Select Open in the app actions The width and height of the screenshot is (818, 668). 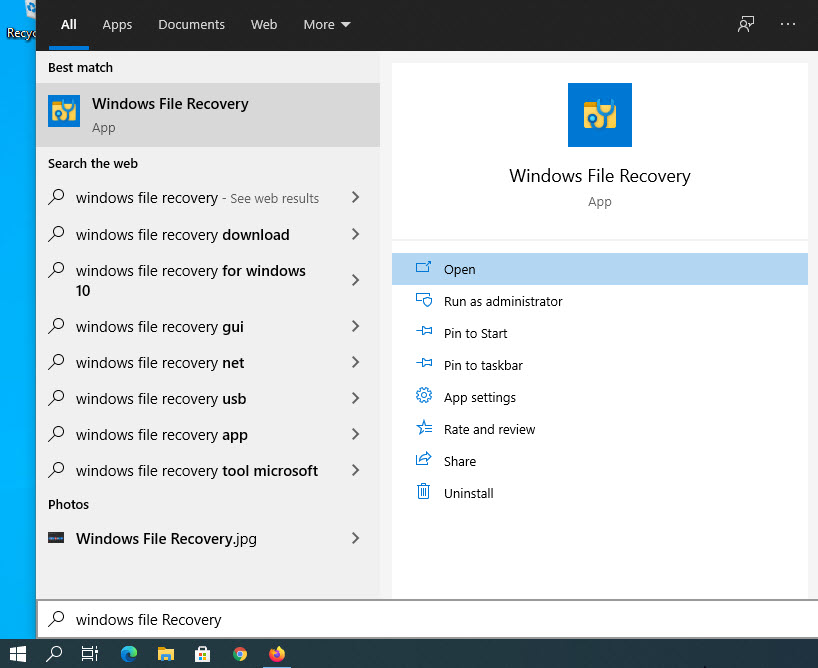[x=599, y=269]
